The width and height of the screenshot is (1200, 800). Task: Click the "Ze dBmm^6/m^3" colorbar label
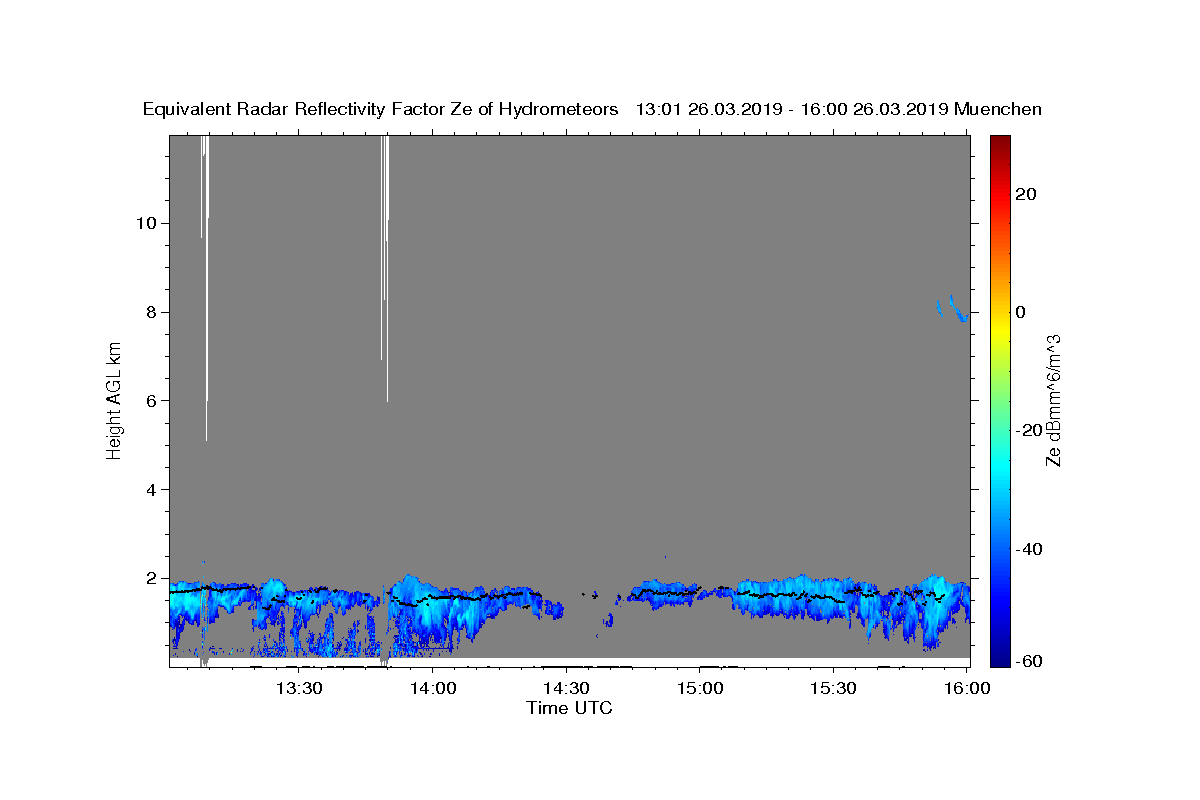1053,400
